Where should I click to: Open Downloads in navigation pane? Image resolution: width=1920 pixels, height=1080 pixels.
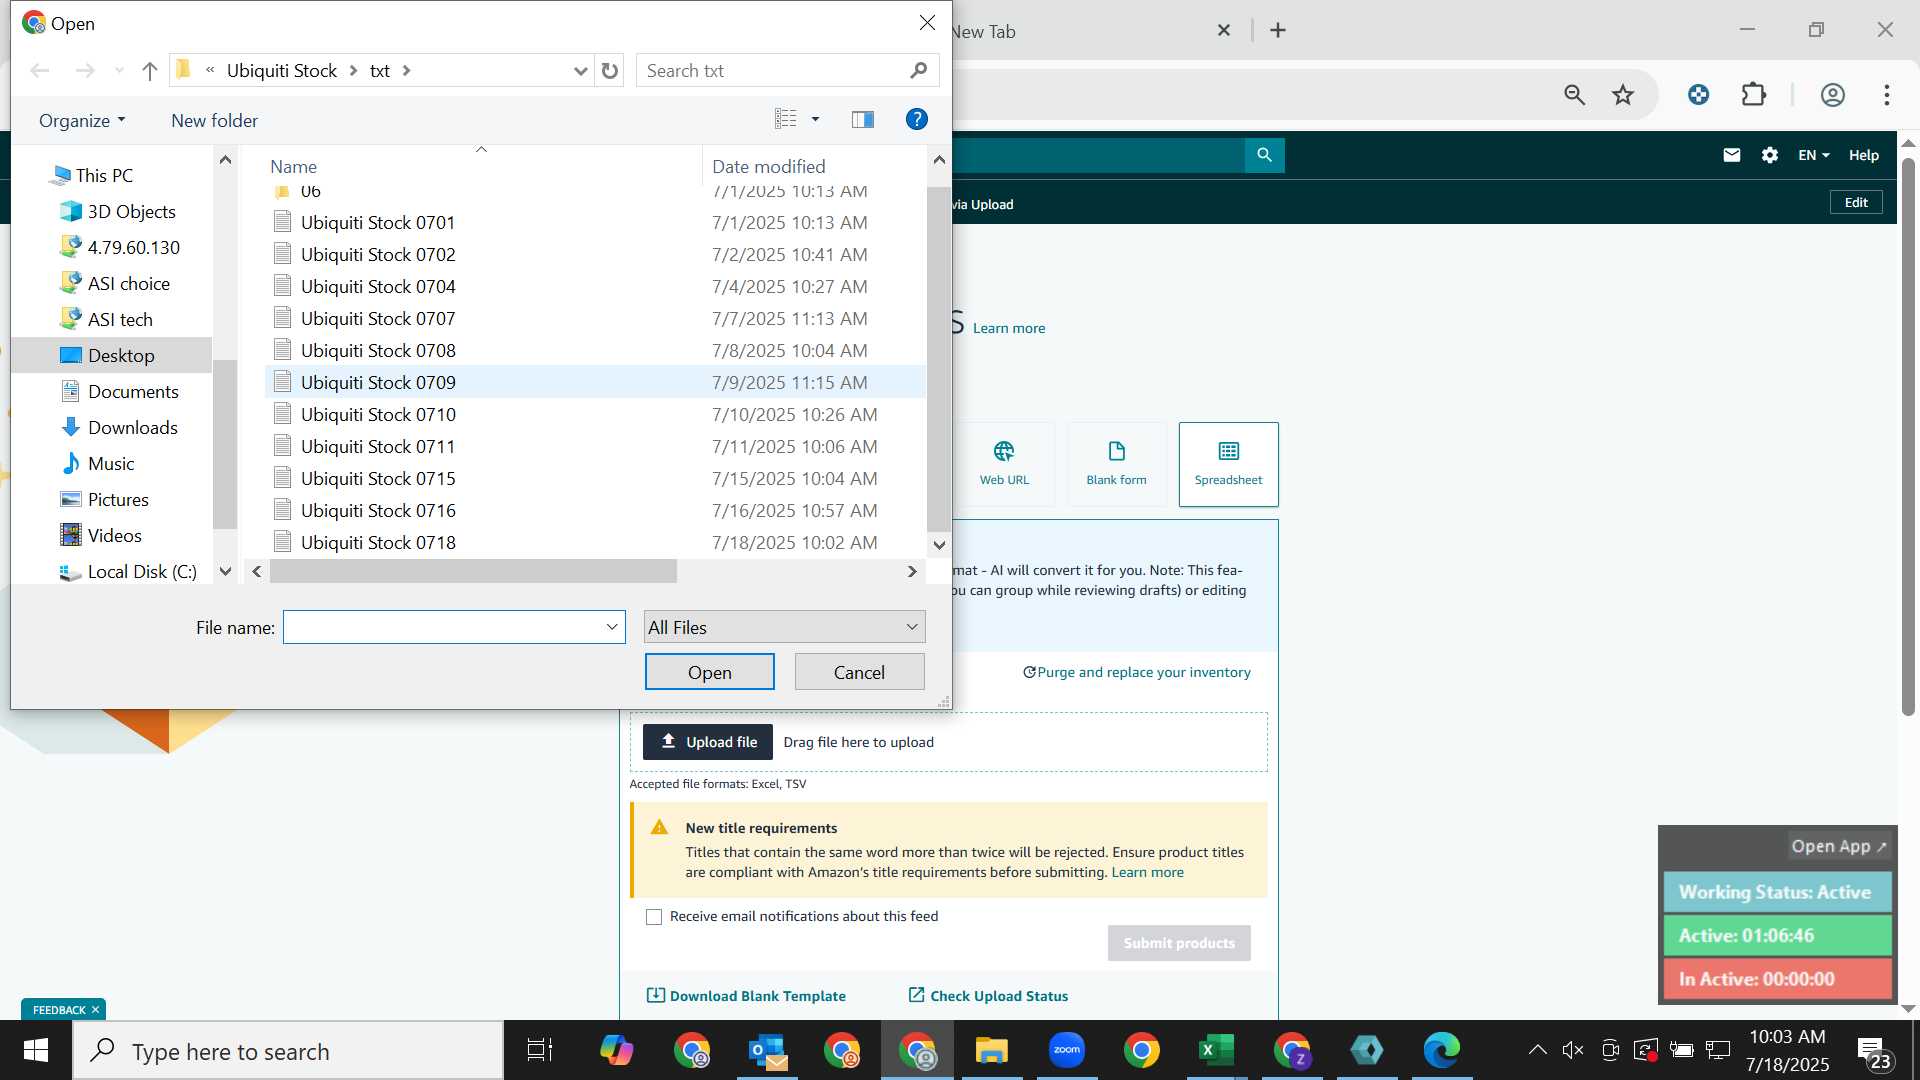(x=132, y=427)
